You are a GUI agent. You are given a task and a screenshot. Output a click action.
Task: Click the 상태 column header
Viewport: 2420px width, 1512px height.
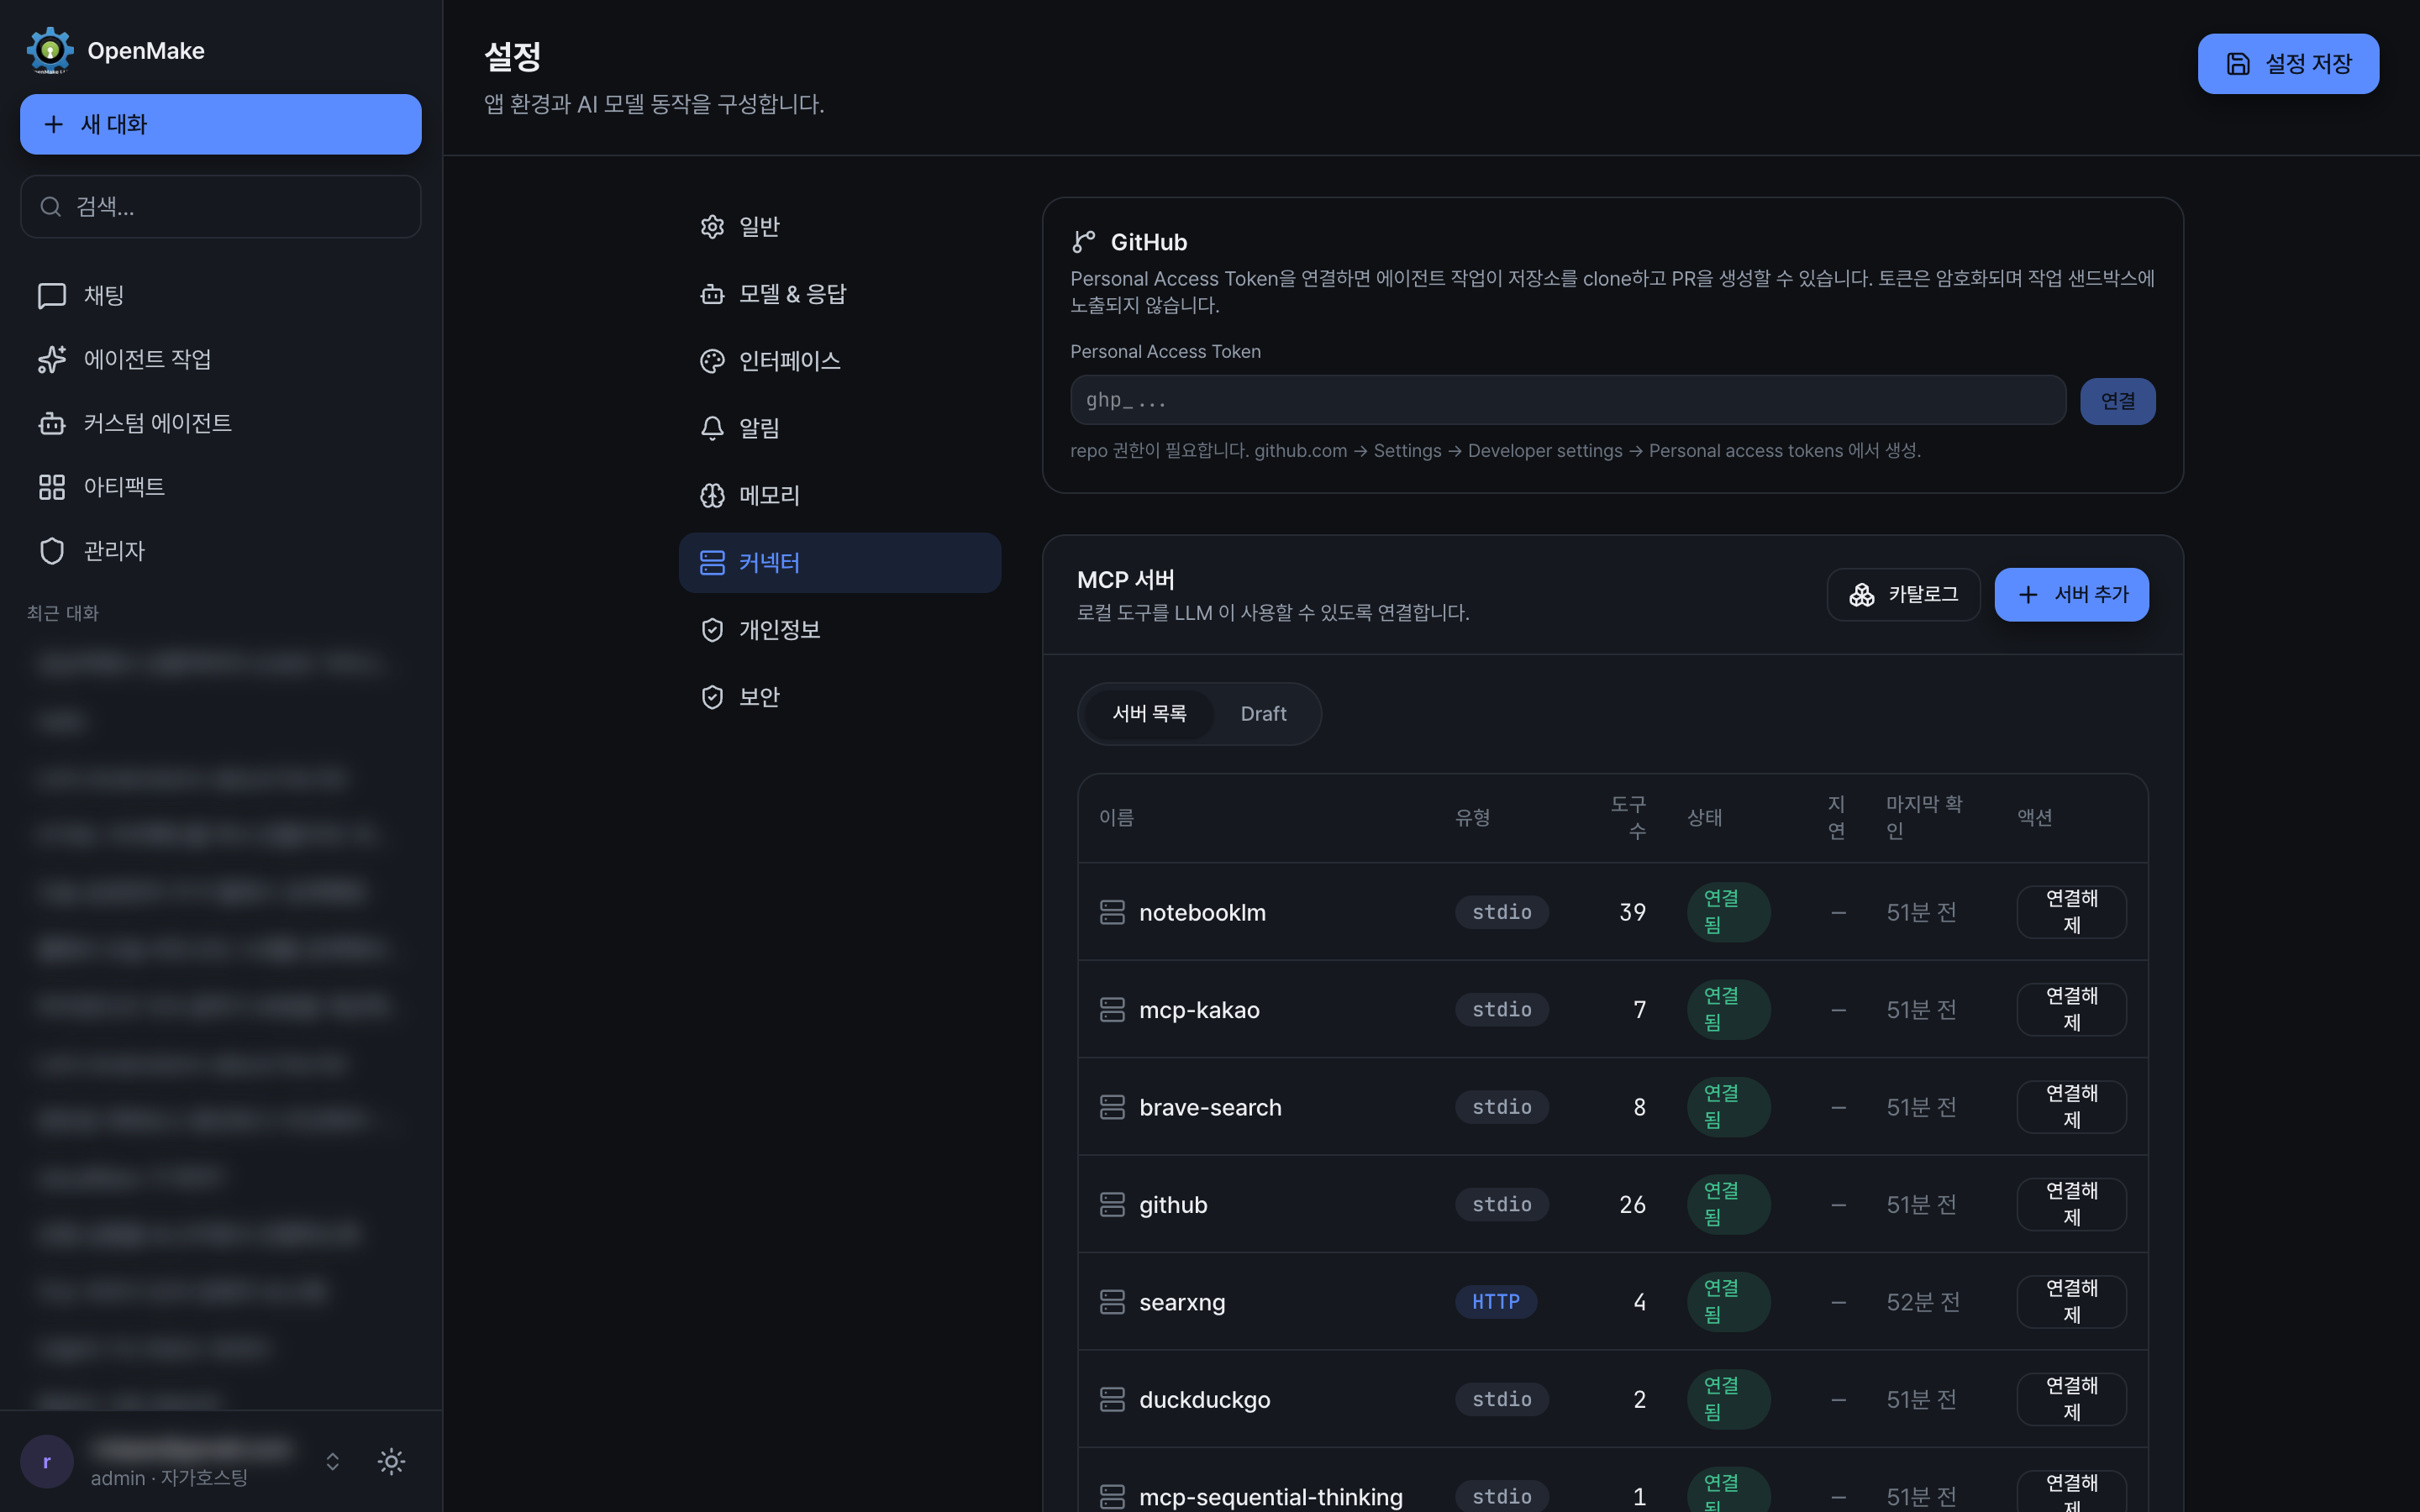(x=1704, y=817)
